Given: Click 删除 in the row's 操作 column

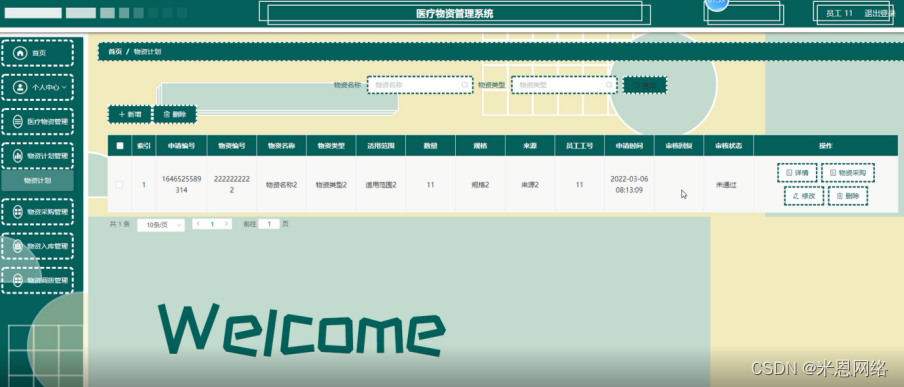Looking at the screenshot, I should tap(848, 196).
